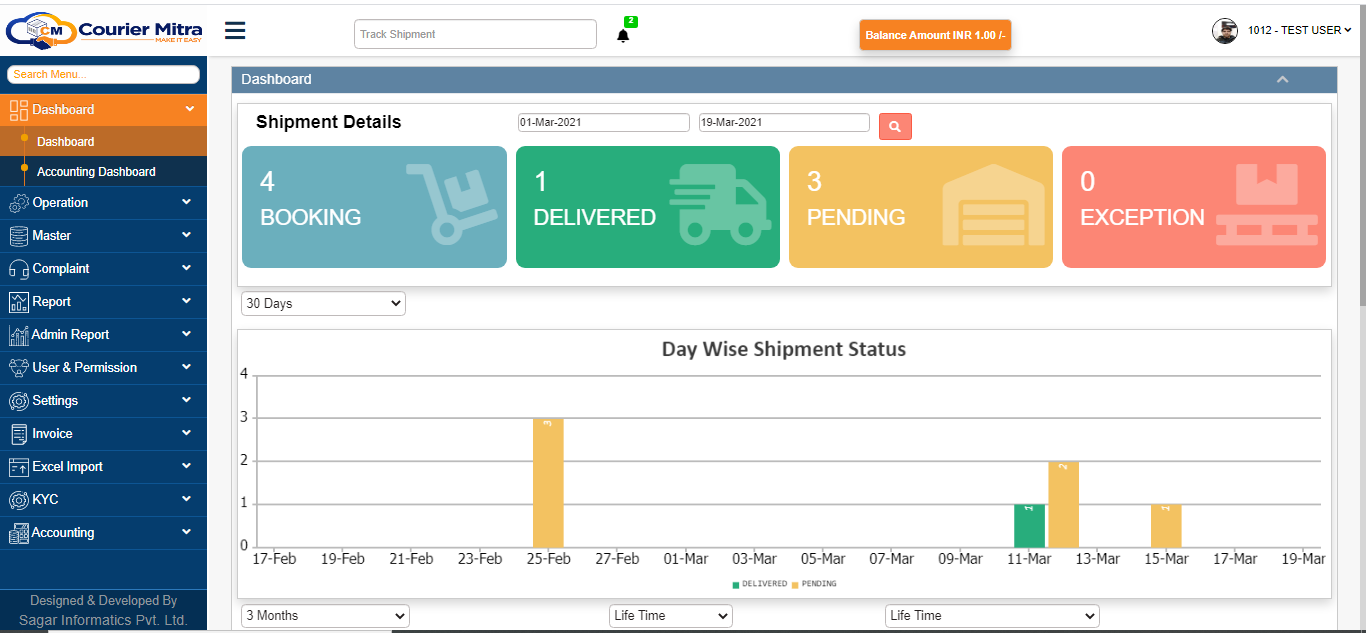Click the red shipment search magnifier icon
The image size is (1366, 633).
[x=894, y=126]
